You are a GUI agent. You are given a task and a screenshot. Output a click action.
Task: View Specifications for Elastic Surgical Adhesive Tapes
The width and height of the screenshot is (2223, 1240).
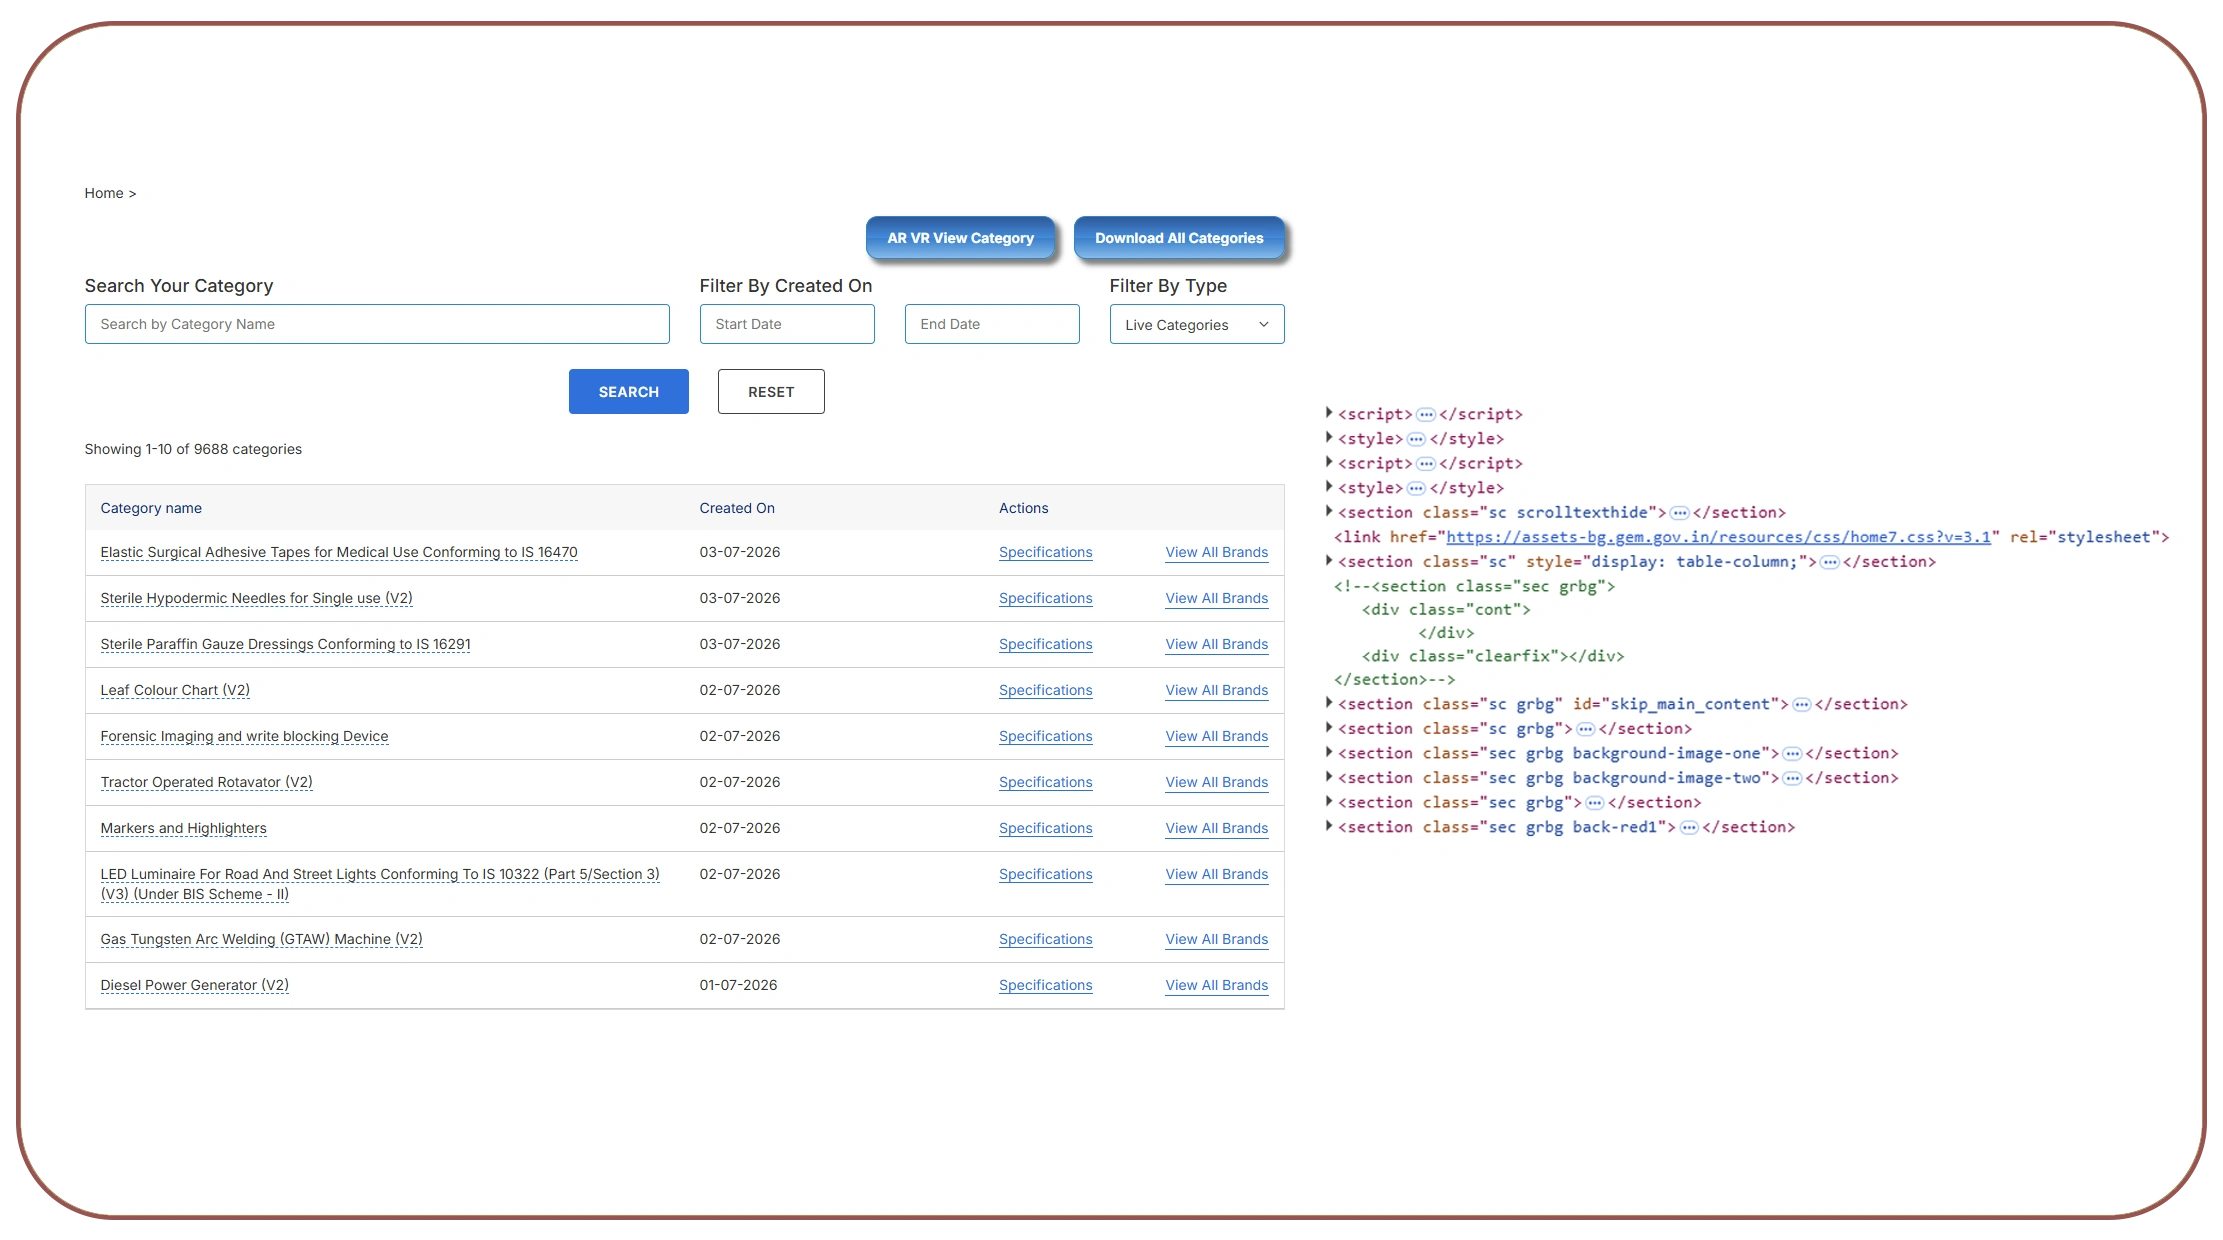click(1045, 552)
